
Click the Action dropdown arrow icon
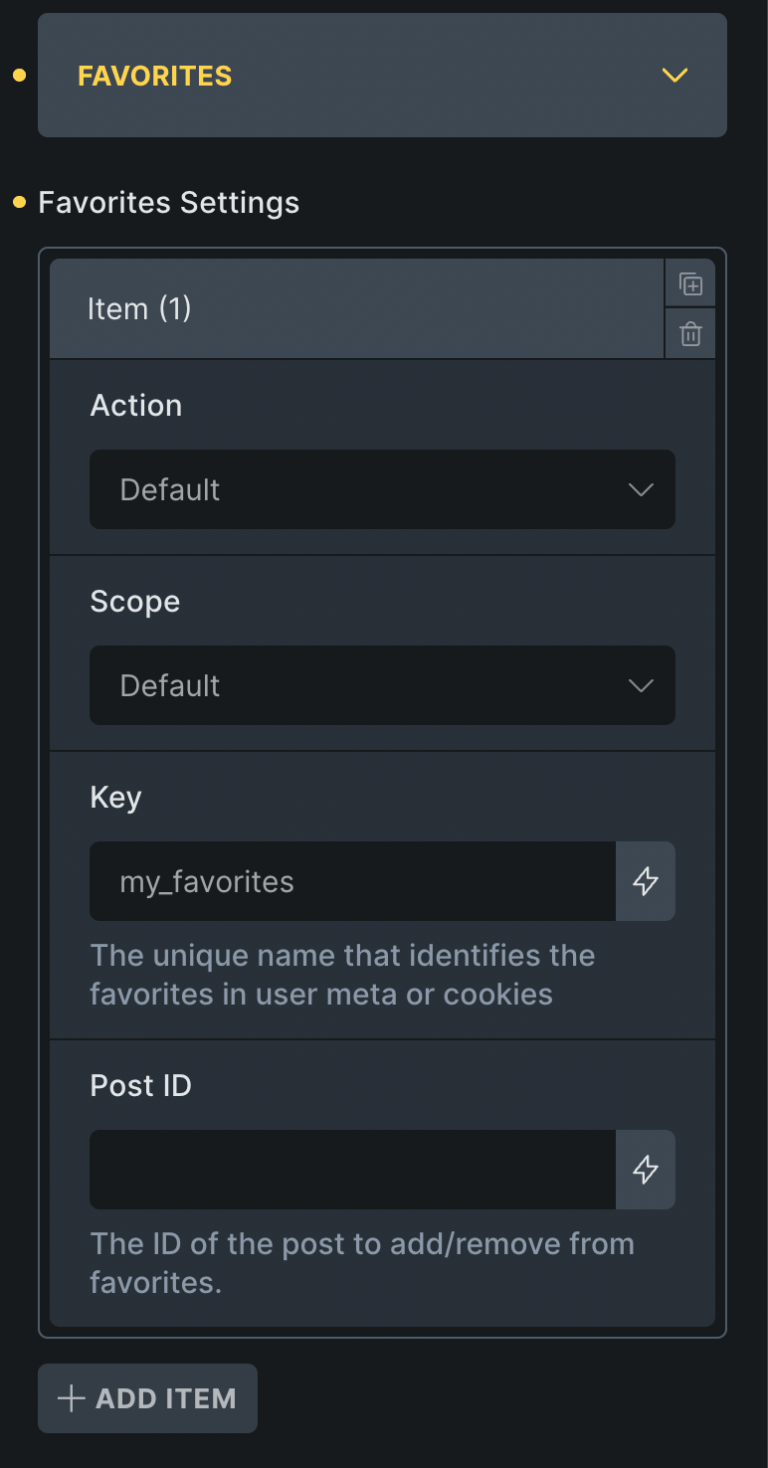point(640,490)
